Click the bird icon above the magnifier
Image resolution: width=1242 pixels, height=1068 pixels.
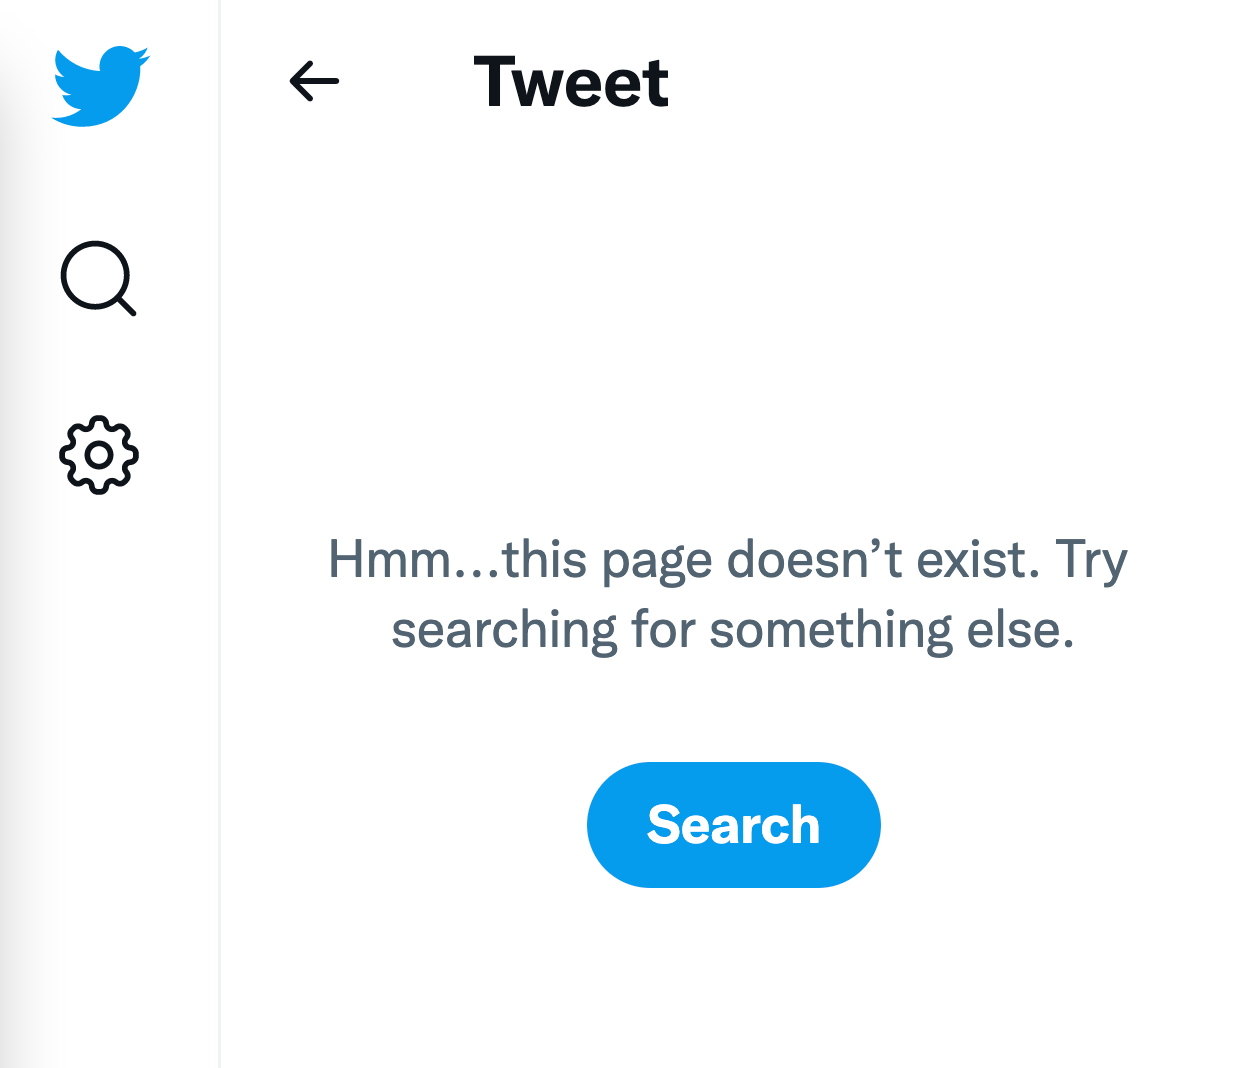100,85
